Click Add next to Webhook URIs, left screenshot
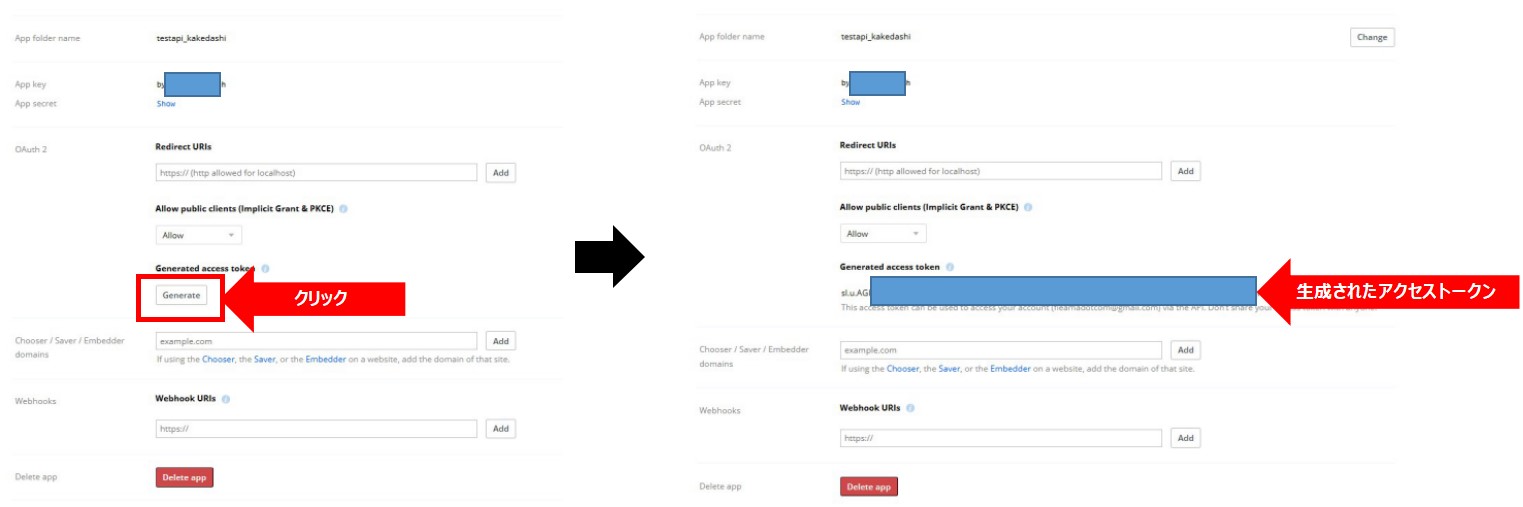Screen dimensions: 1523x507 [x=501, y=428]
